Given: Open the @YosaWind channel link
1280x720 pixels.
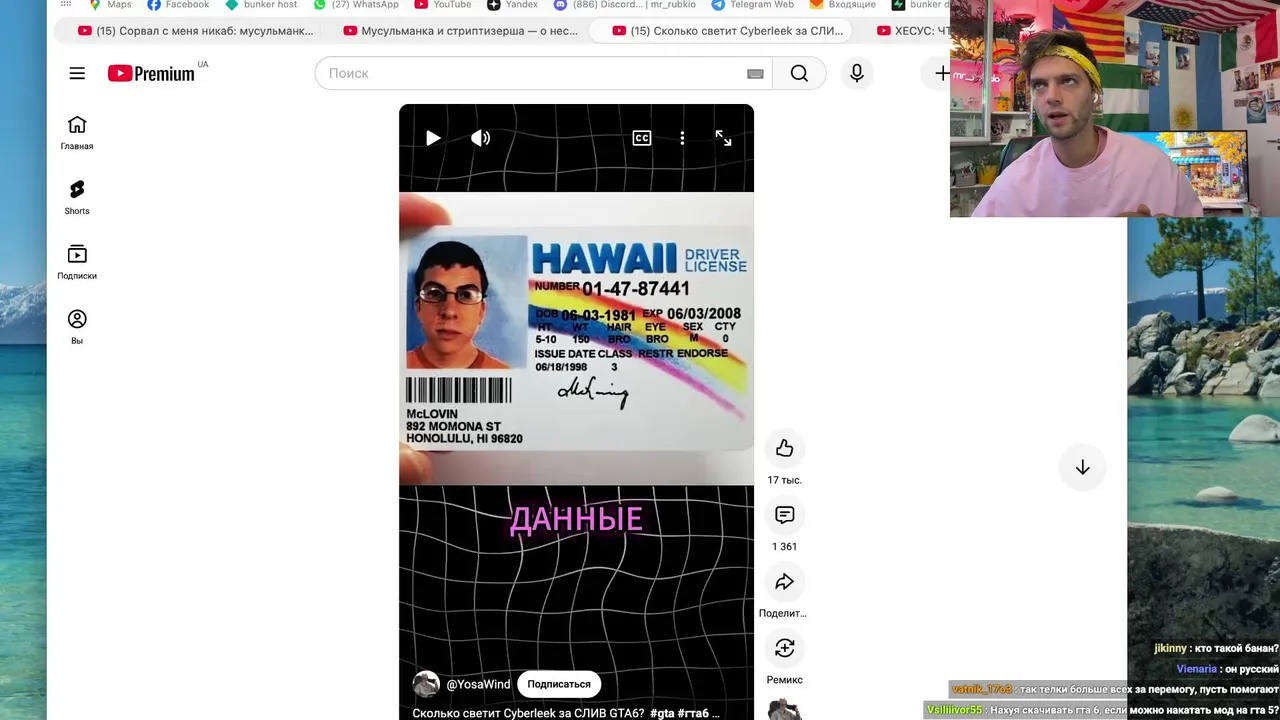Looking at the screenshot, I should click(x=478, y=684).
